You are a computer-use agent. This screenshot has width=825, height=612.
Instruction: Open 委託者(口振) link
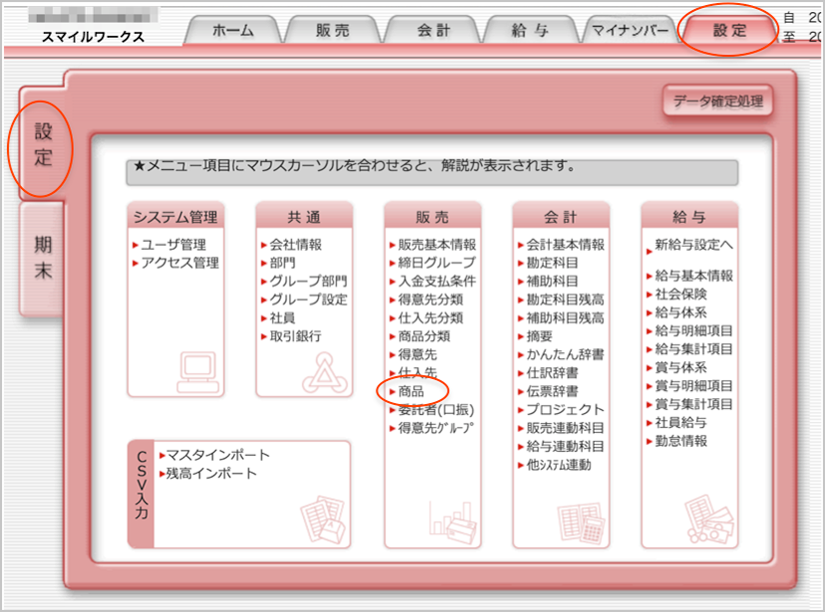tap(436, 409)
